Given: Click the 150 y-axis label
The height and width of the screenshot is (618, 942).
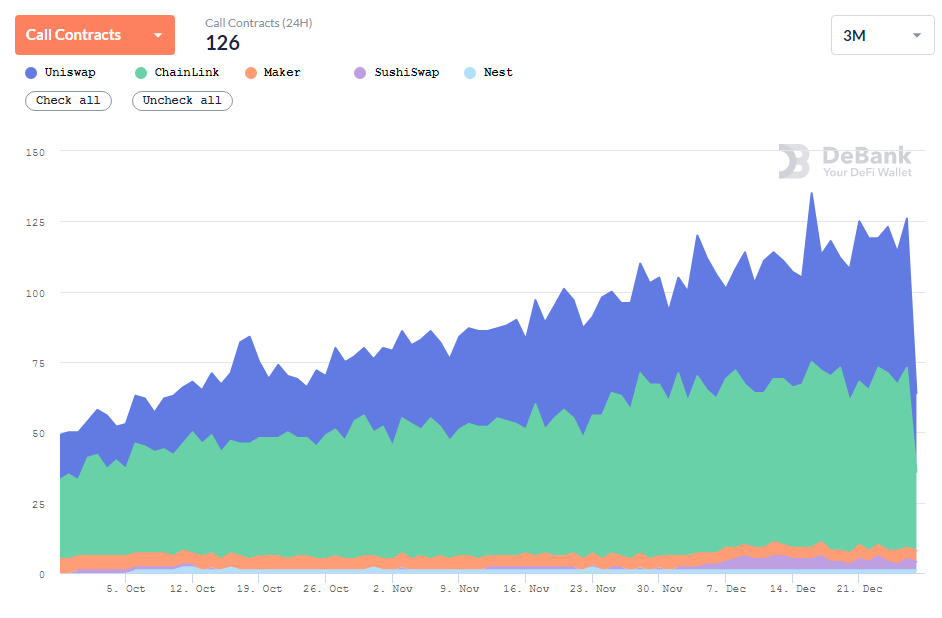Looking at the screenshot, I should [35, 153].
